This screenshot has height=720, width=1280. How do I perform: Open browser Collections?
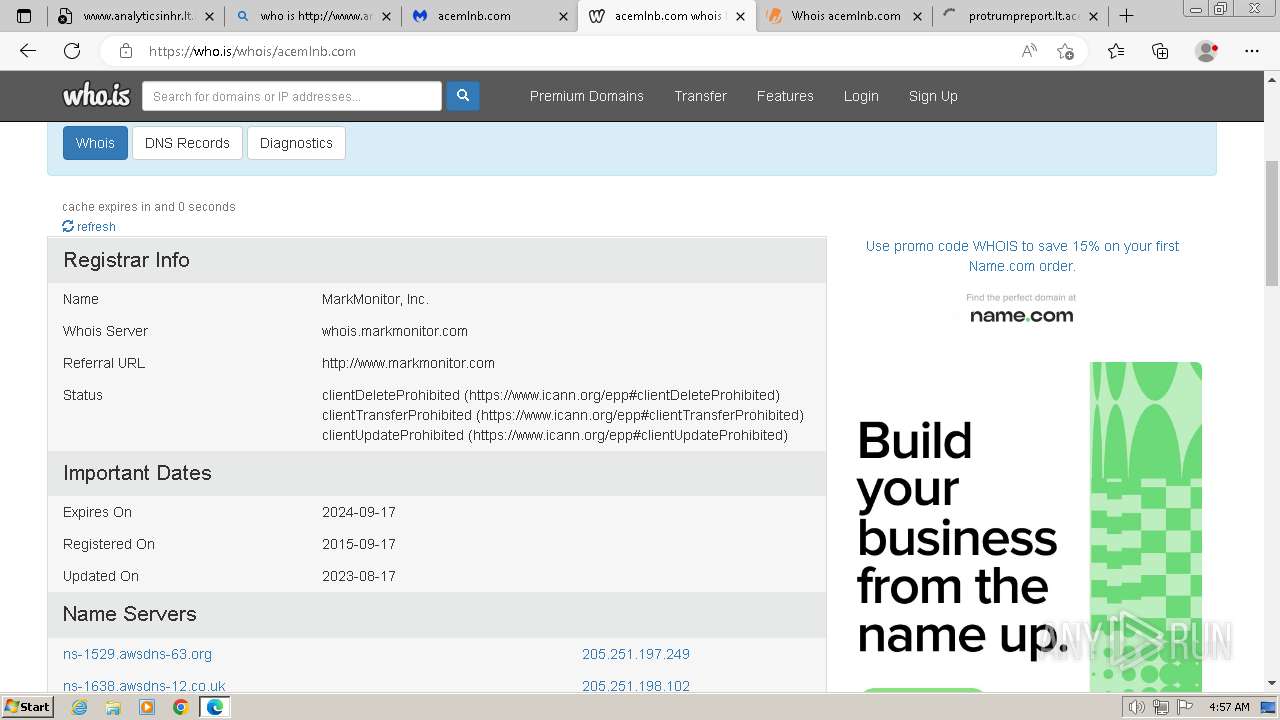coord(1160,51)
